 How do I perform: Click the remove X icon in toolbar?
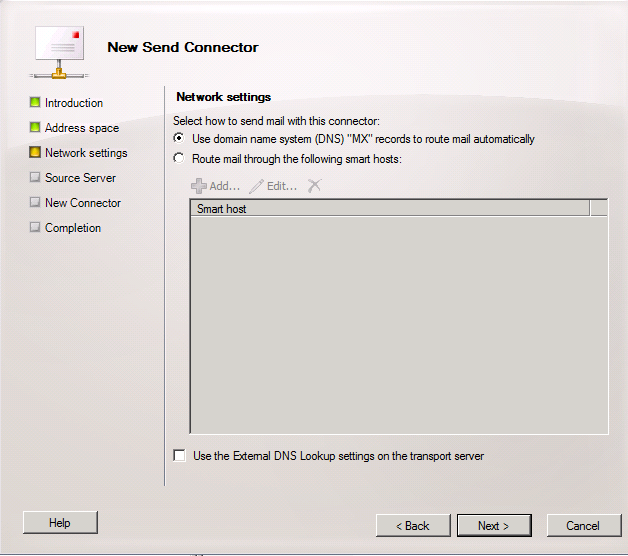click(x=314, y=185)
